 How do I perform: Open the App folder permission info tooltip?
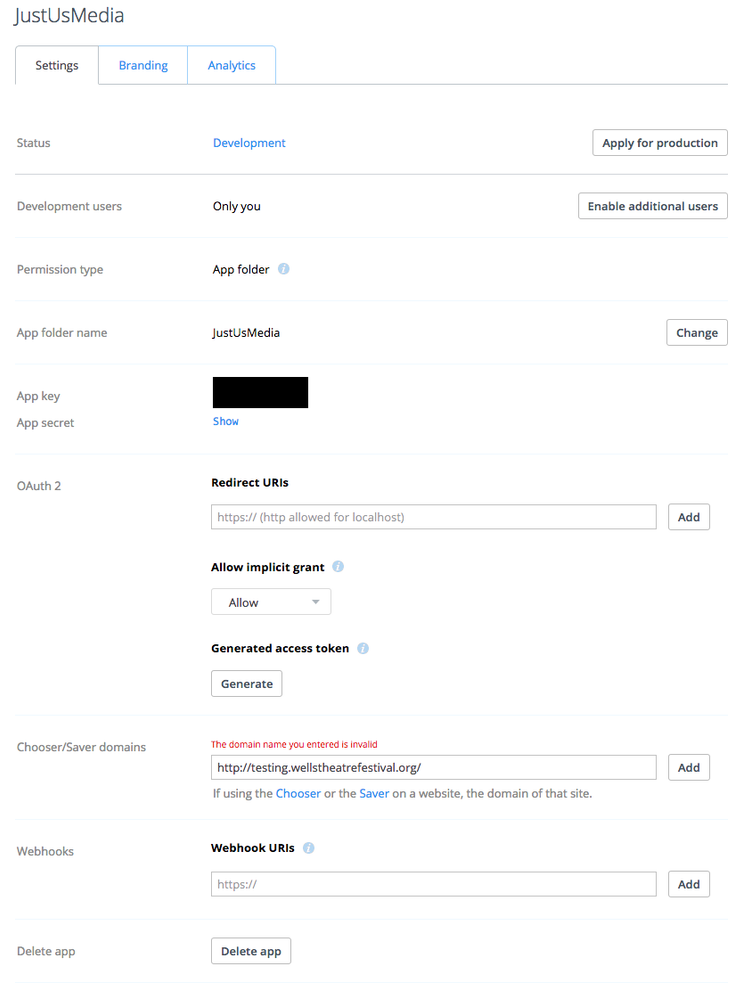[x=284, y=269]
